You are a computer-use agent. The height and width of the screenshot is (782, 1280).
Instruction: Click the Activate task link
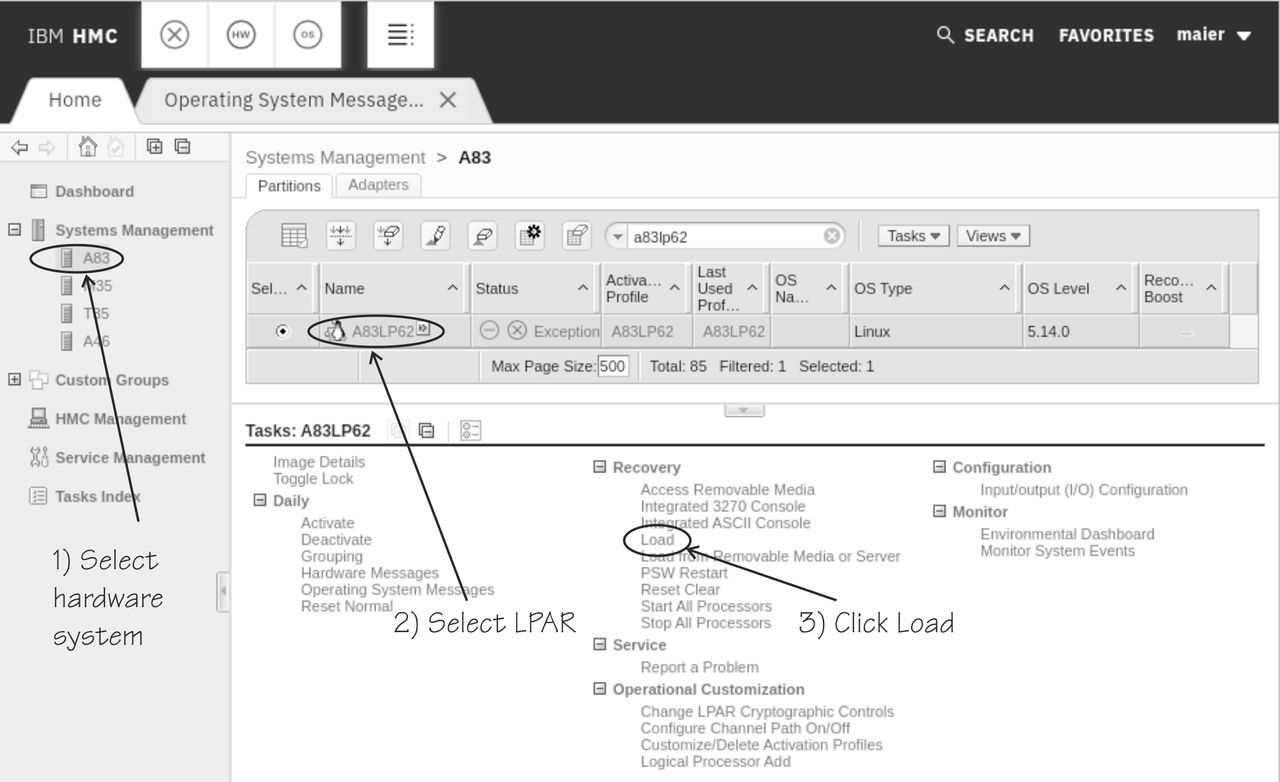pos(327,523)
